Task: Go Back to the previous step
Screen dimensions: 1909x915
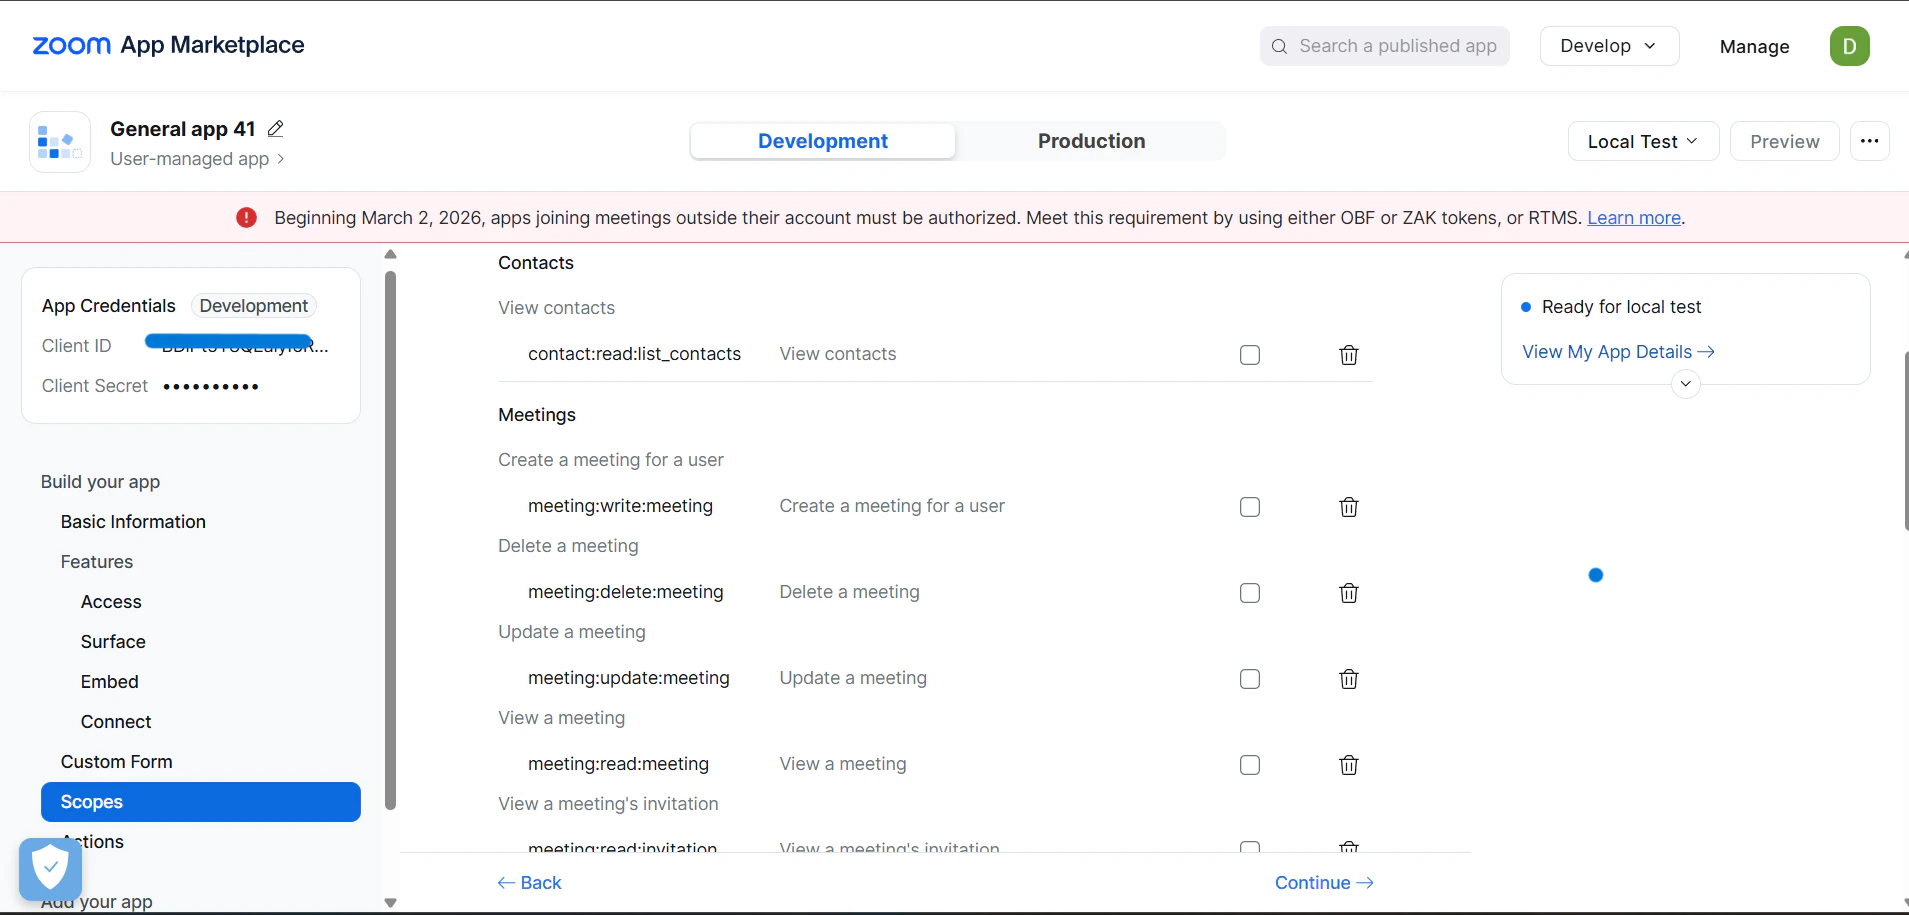Action: point(530,883)
